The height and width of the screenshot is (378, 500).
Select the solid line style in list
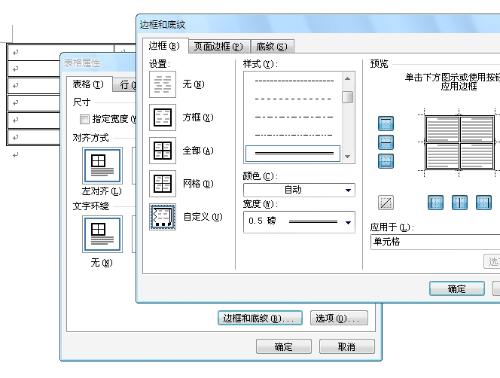tap(293, 153)
